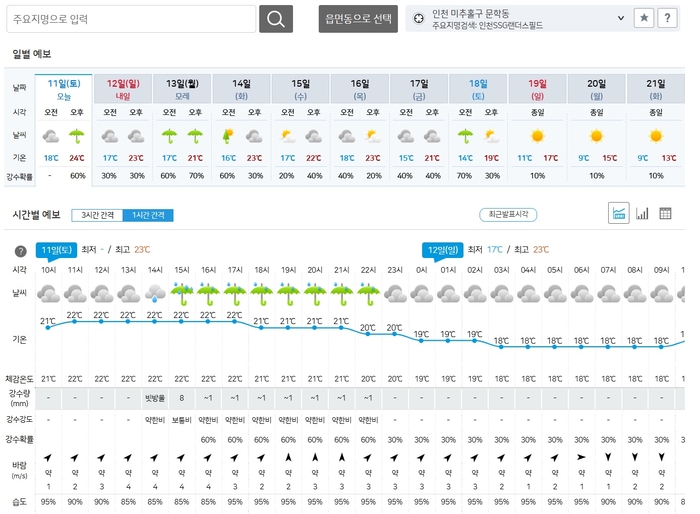Screen dimensions: 700x514
Task: Select the 13일(월) 모레 daily forecast tab
Action: click(181, 89)
